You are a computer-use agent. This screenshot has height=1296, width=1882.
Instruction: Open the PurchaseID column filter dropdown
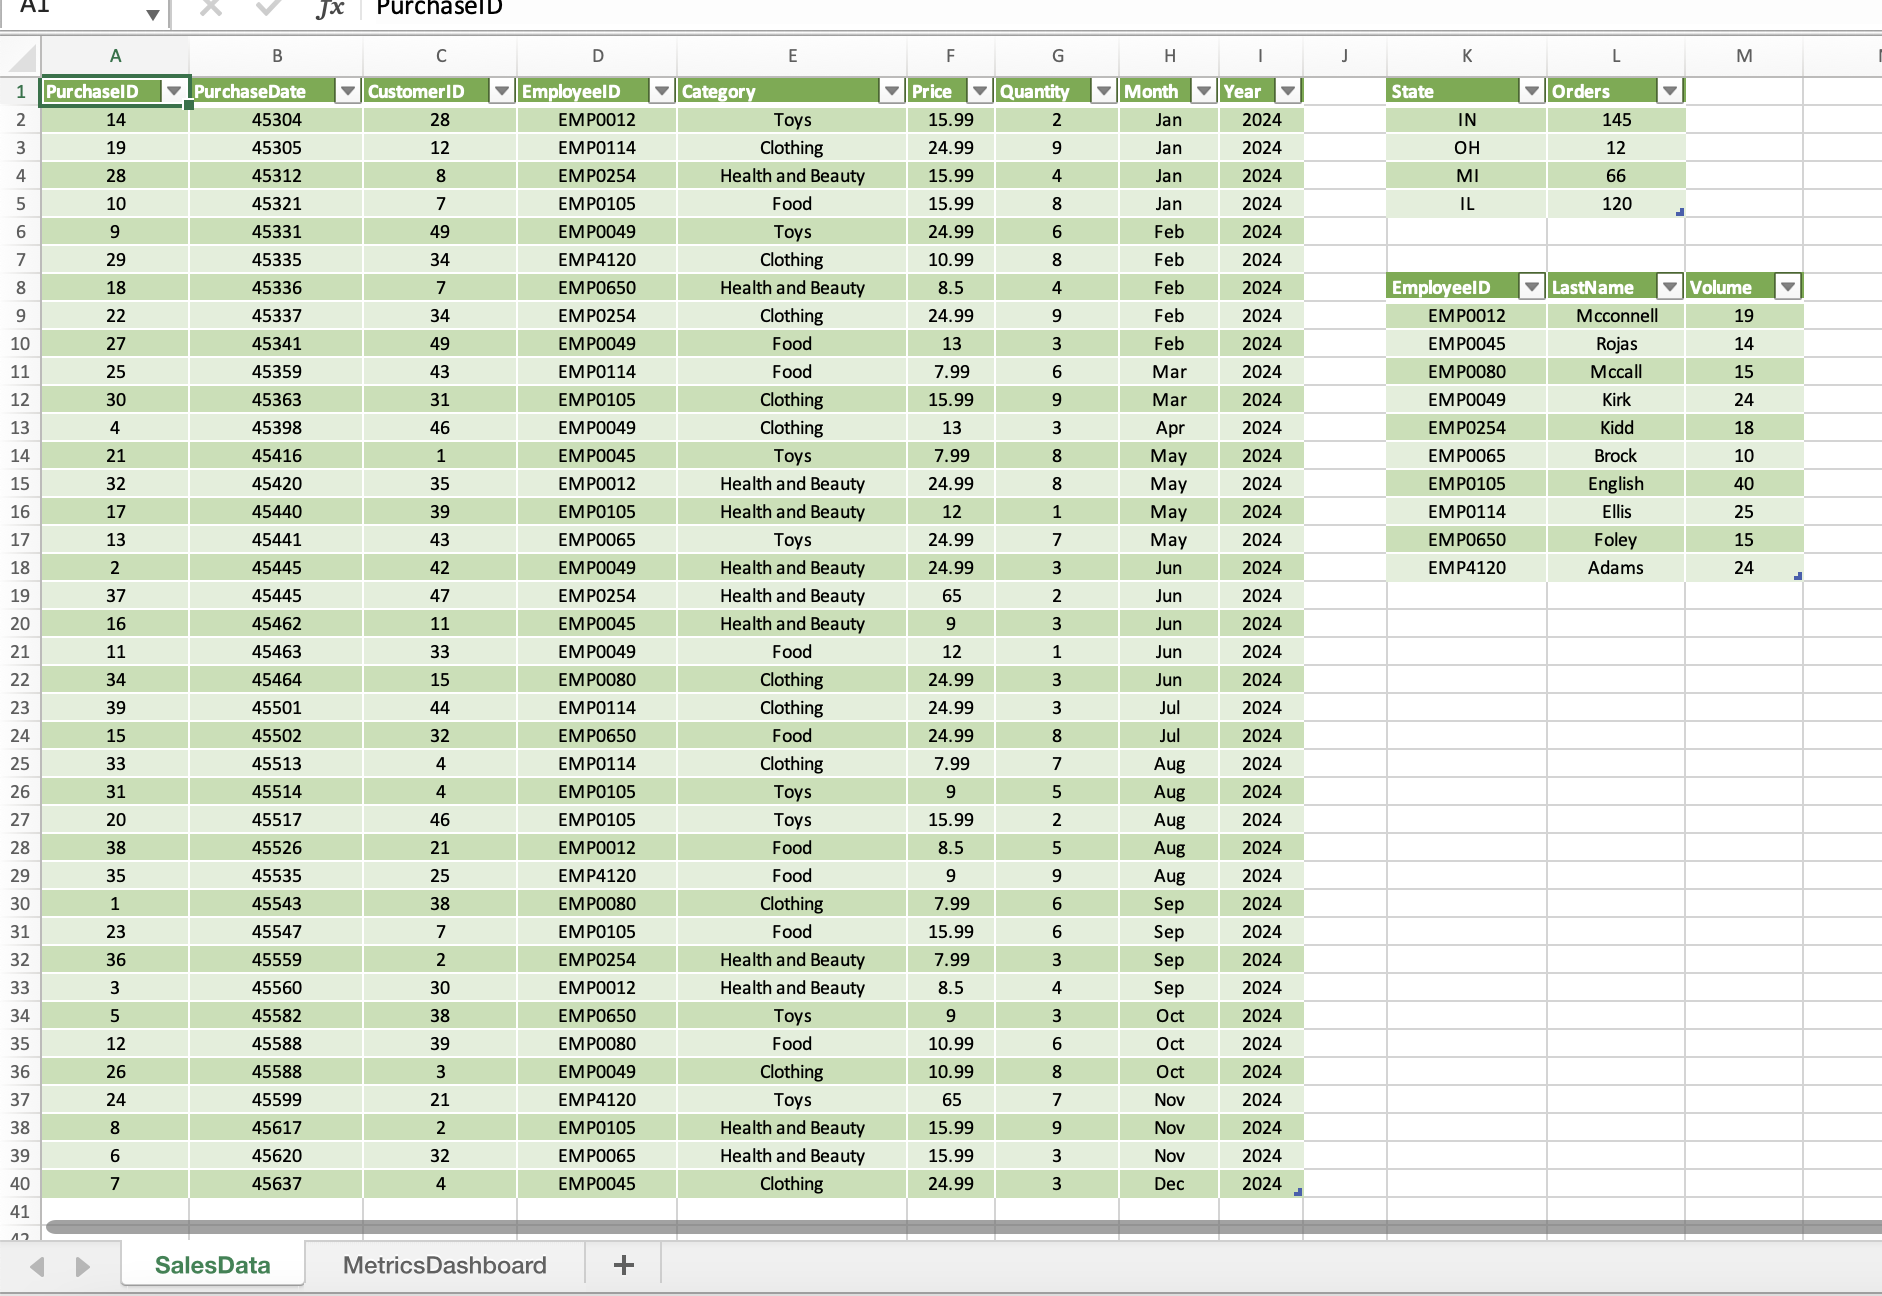pyautogui.click(x=173, y=90)
